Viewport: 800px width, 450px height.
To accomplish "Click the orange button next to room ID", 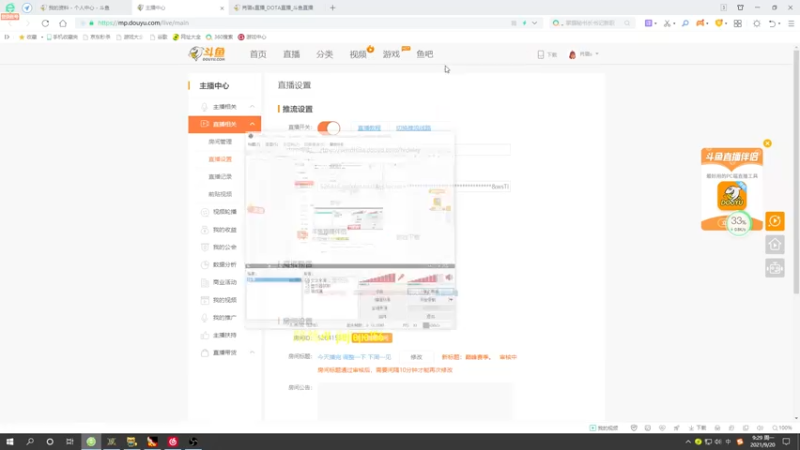I will (x=372, y=338).
